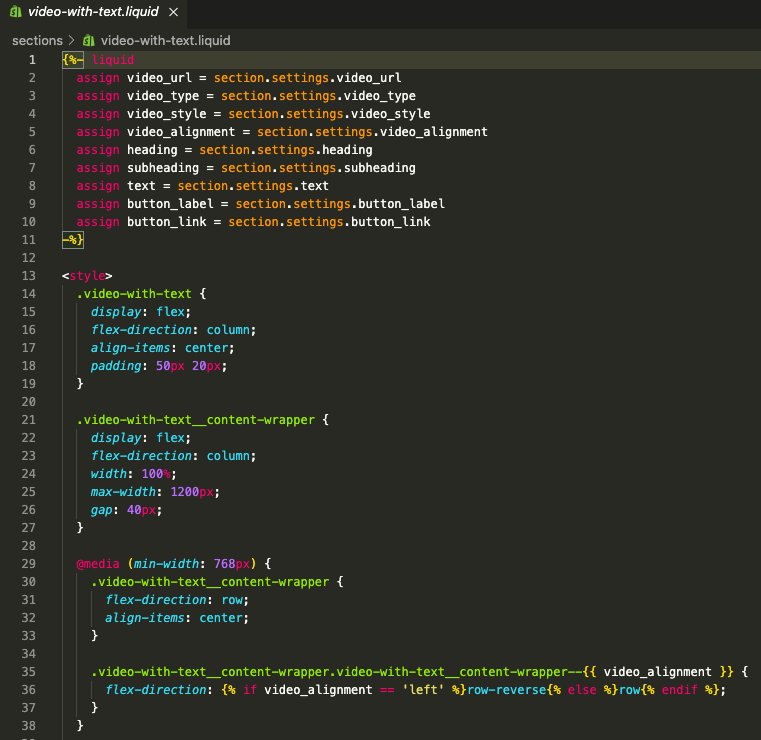Click 'section.settings.video_alignment' on line 5
761x740 pixels.
[372, 132]
